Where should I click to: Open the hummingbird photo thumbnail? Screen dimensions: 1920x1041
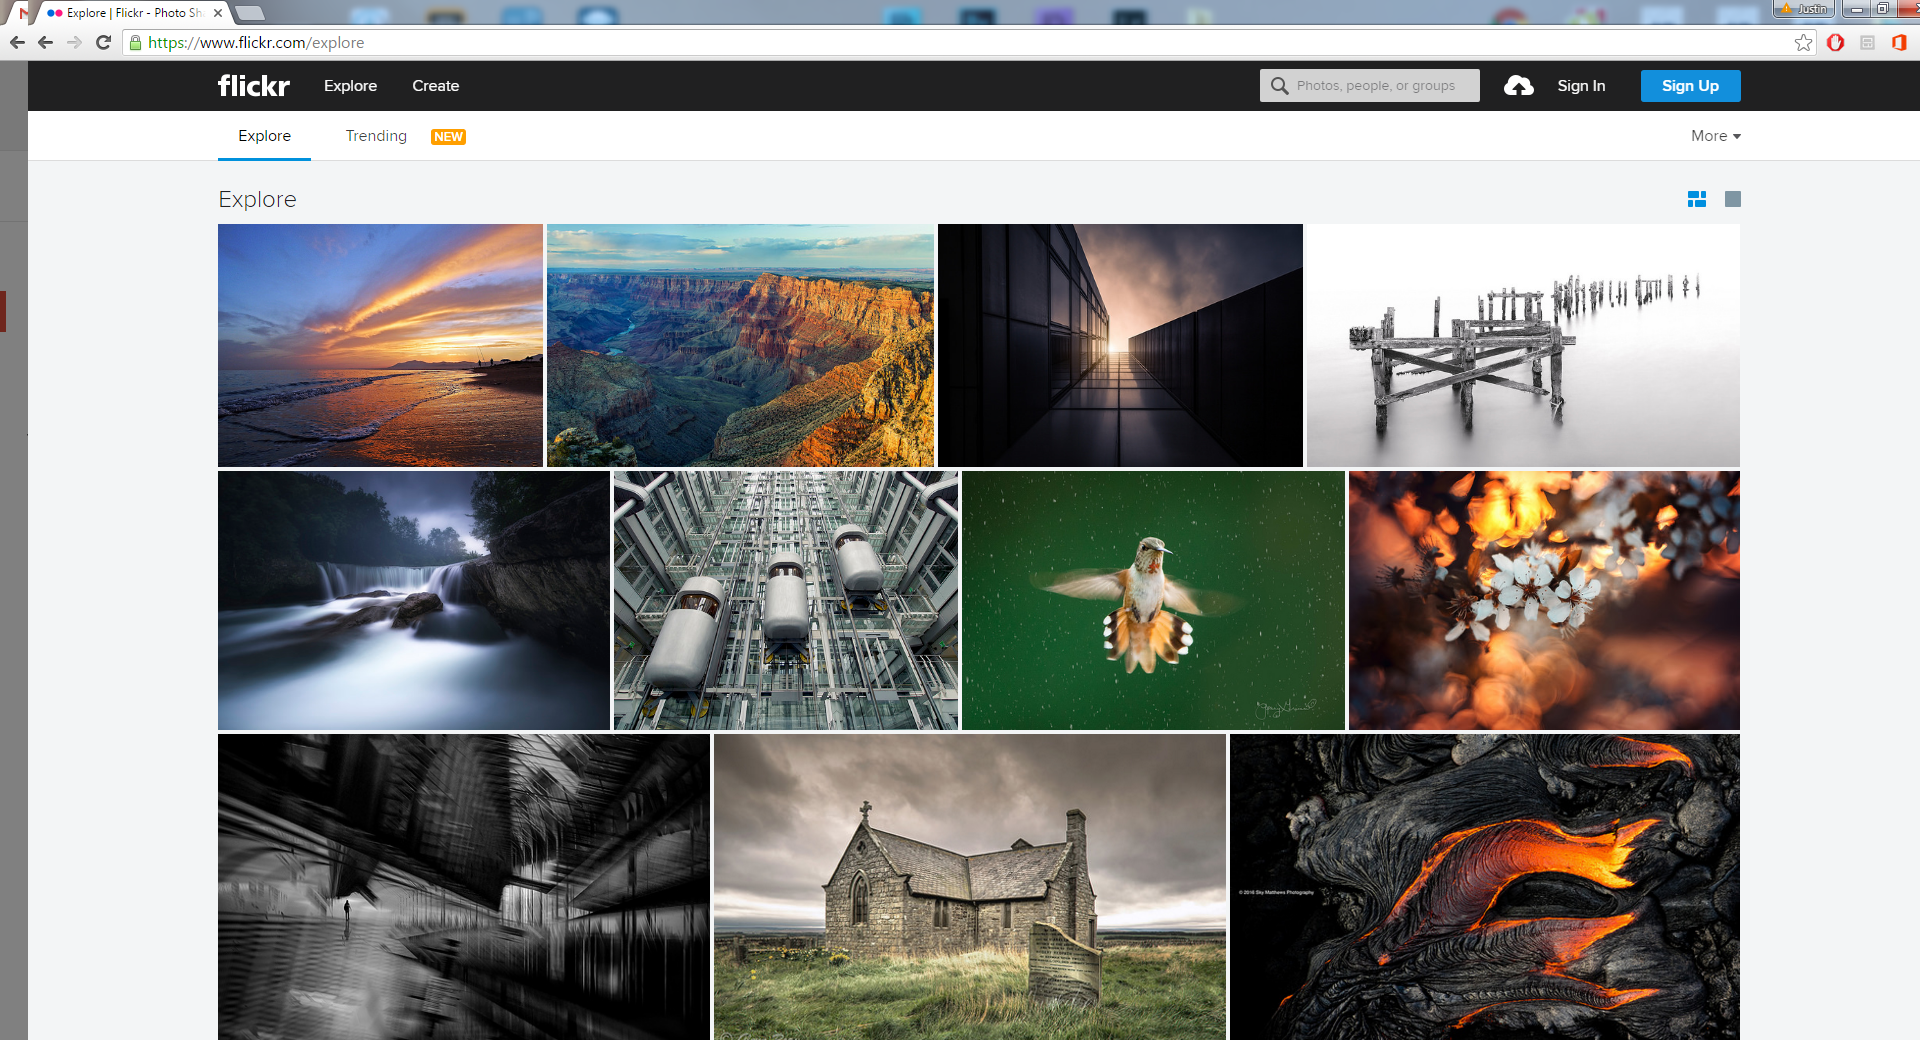1152,600
